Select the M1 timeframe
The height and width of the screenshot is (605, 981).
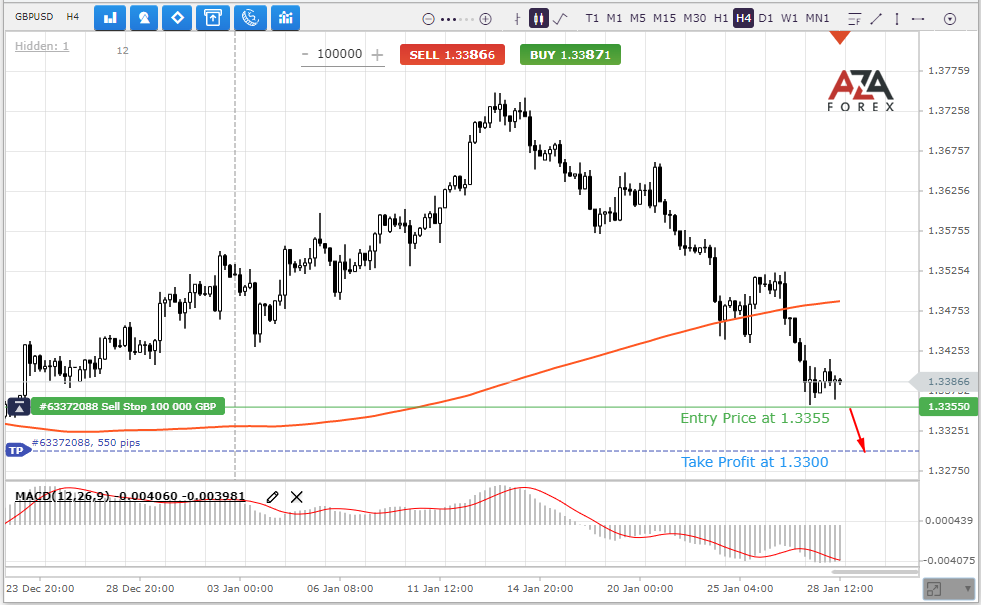tap(614, 18)
